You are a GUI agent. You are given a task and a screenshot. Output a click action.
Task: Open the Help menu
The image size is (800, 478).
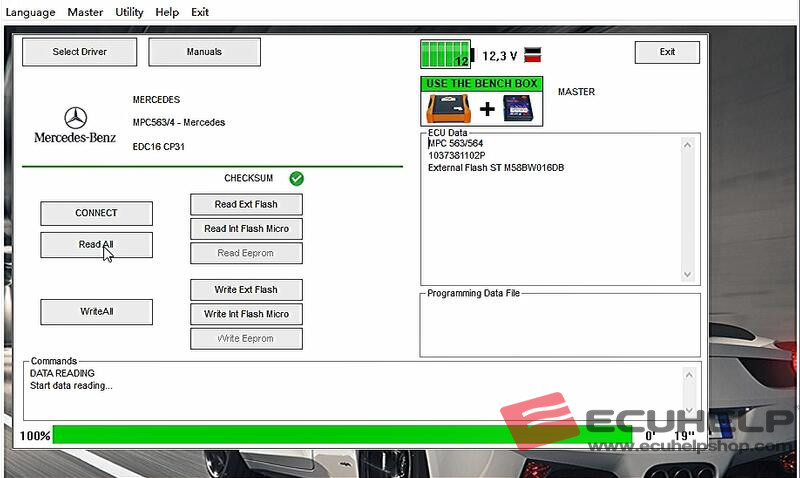click(167, 12)
